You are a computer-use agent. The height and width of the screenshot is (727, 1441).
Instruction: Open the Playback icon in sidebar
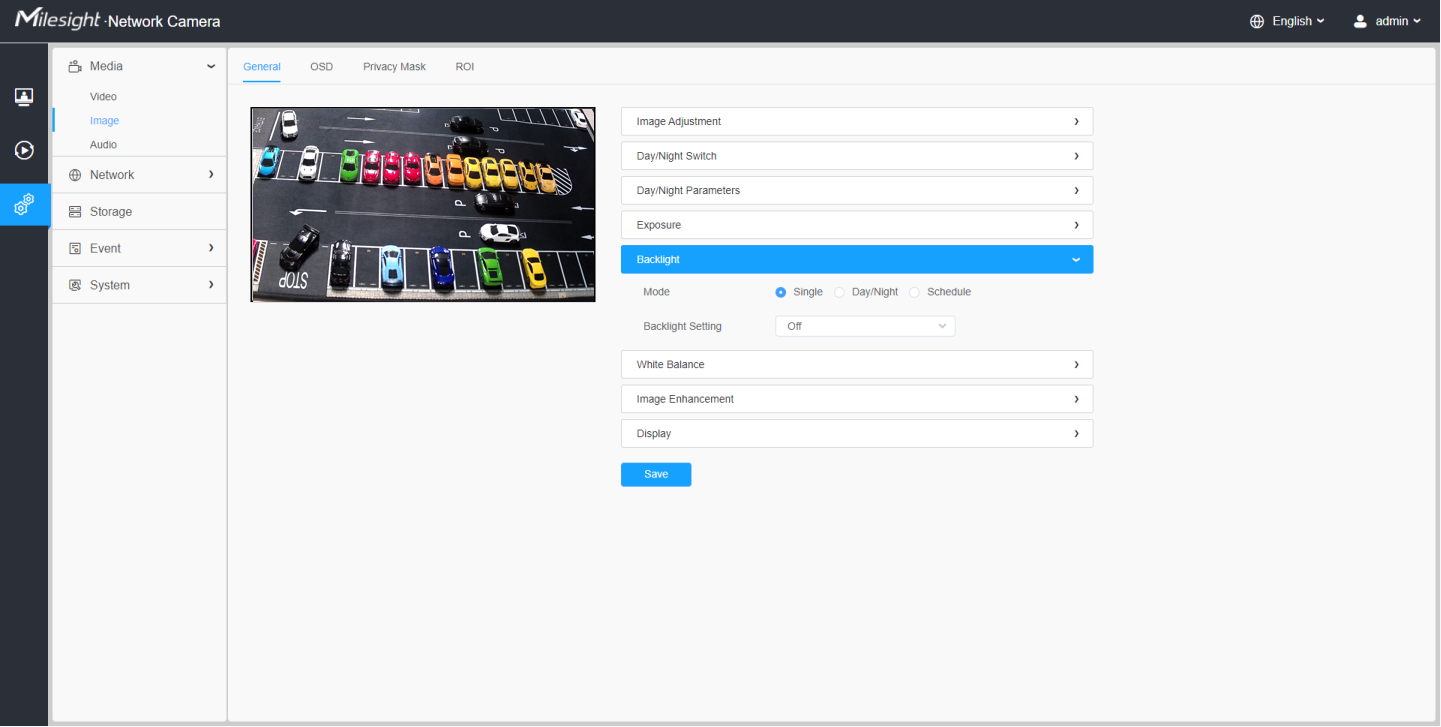click(x=24, y=151)
